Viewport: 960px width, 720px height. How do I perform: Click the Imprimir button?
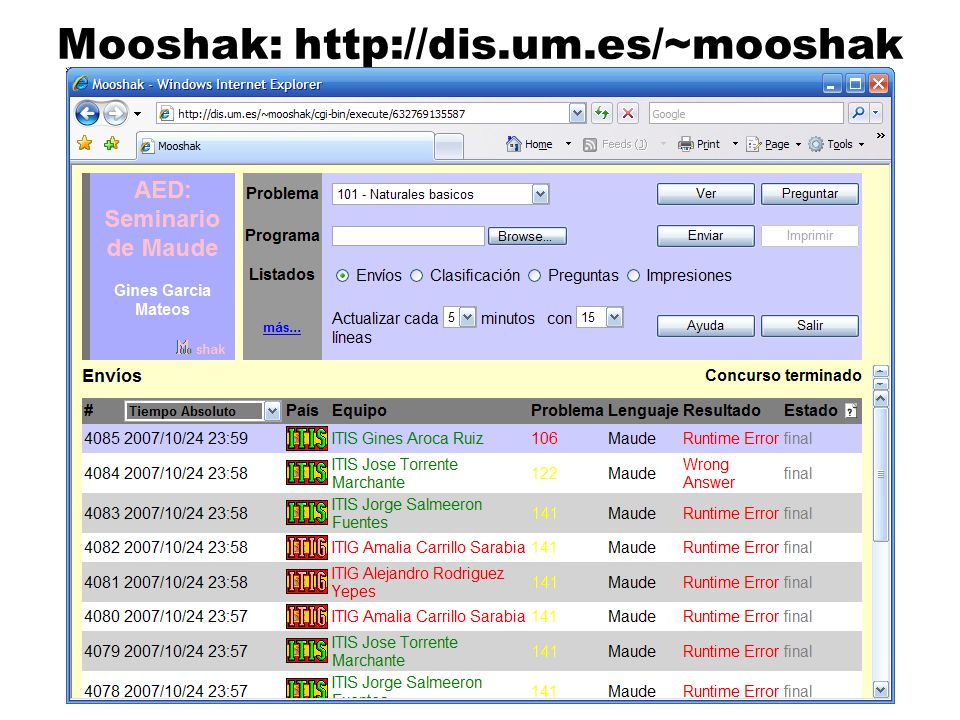809,236
